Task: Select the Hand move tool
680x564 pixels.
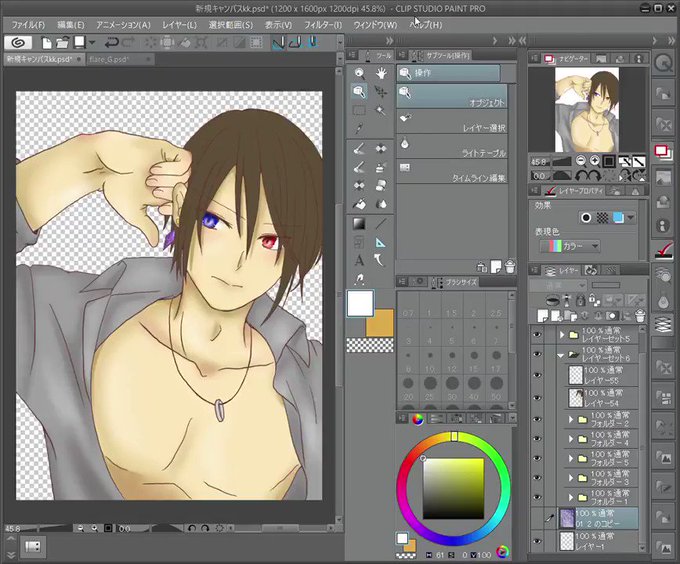Action: (x=381, y=73)
